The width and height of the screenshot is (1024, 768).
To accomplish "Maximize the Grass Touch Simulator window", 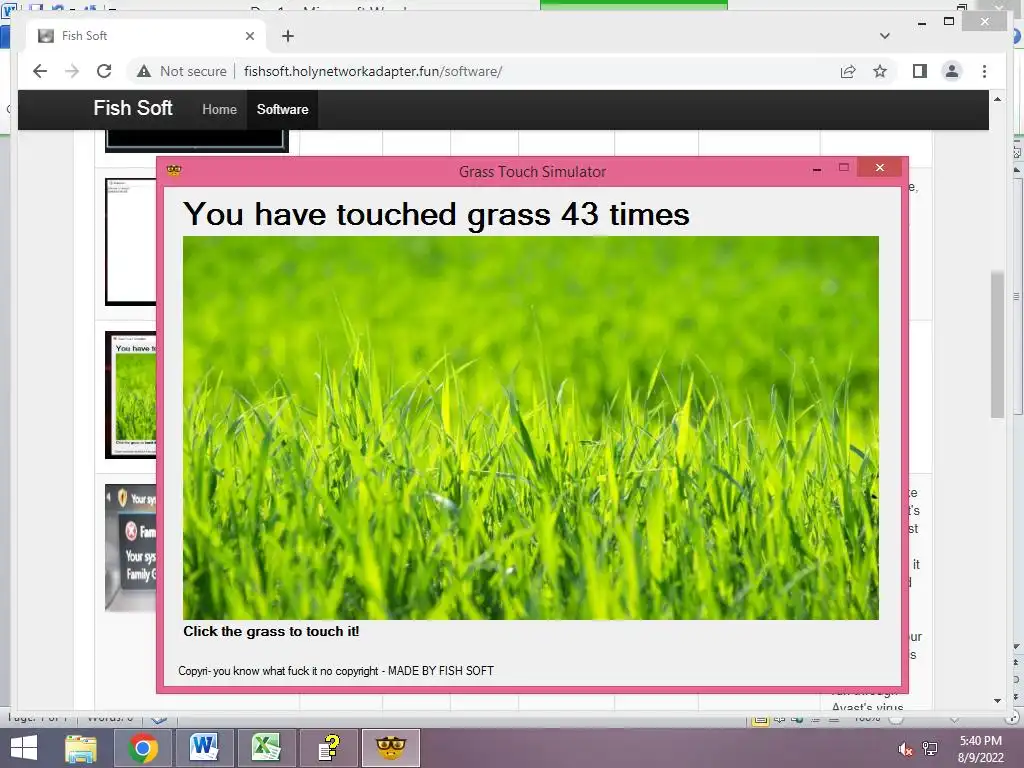I will point(843,168).
